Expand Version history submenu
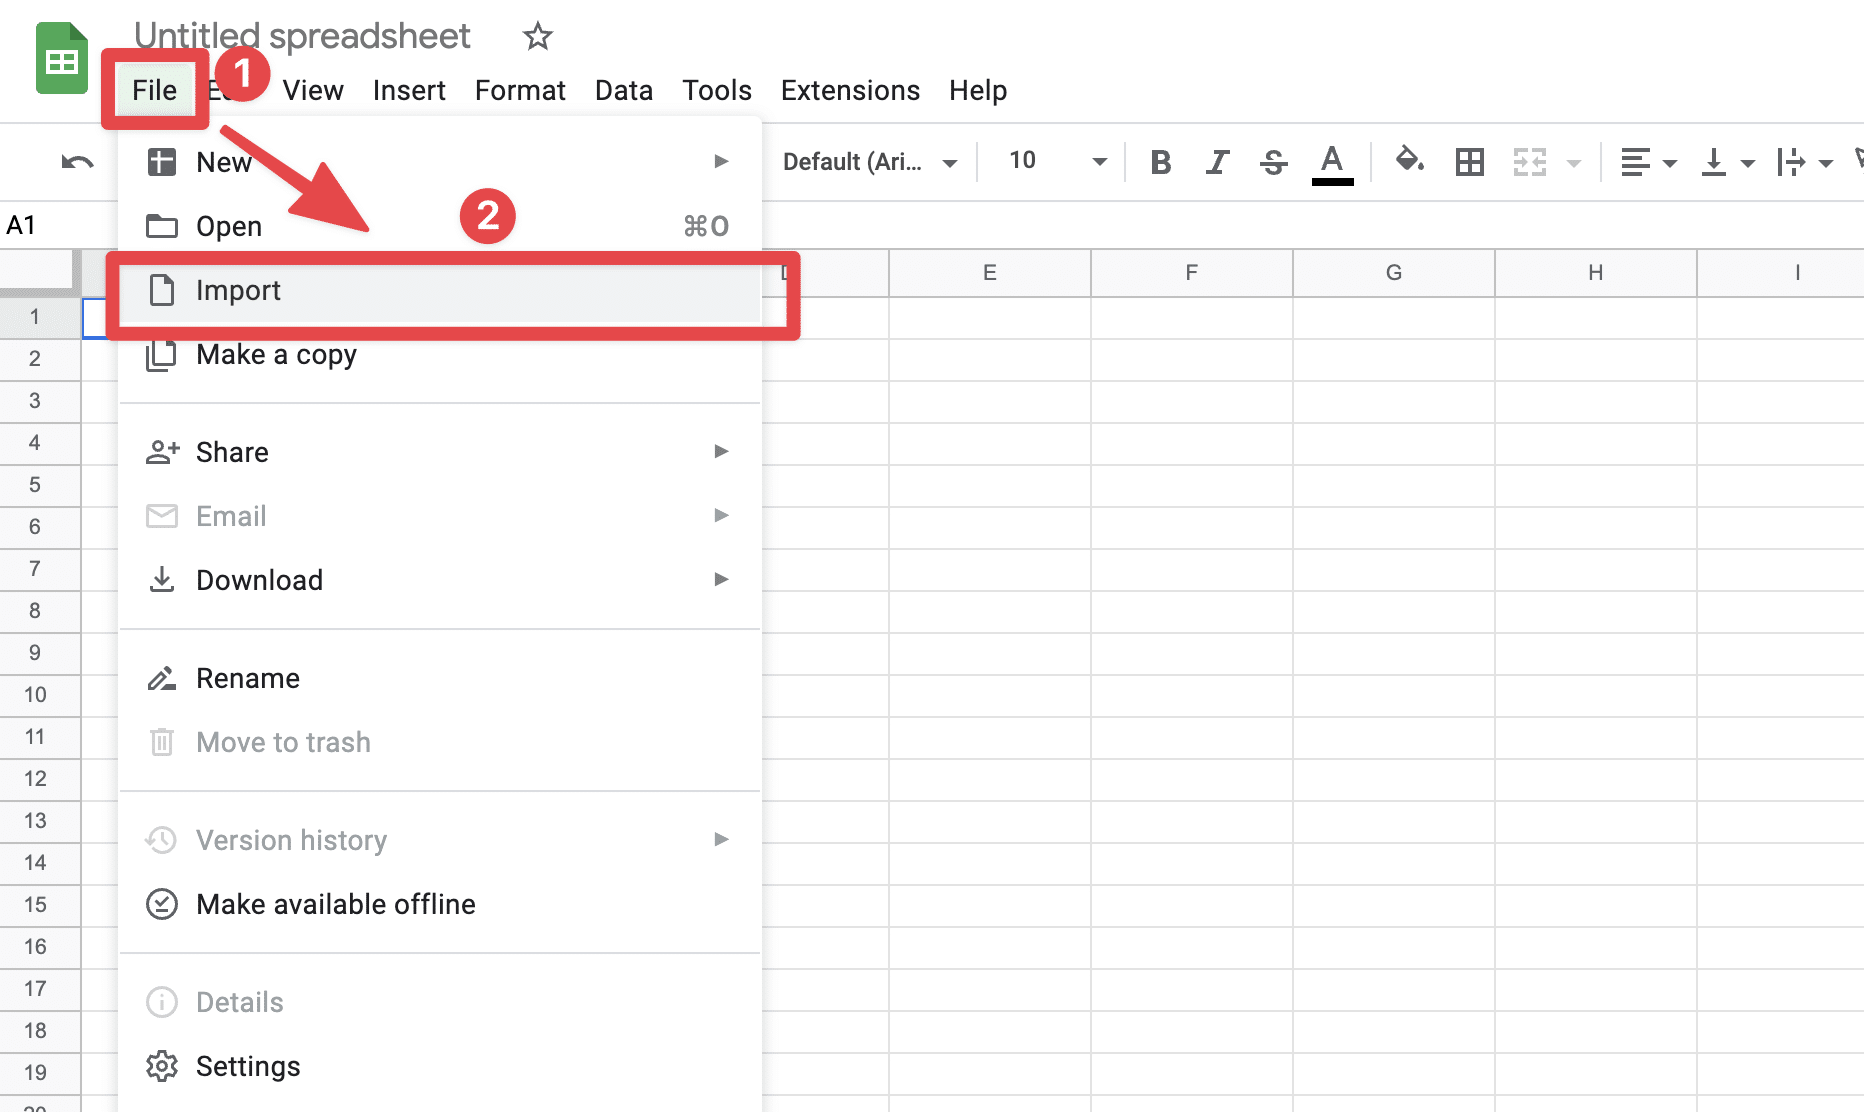Viewport: 1864px width, 1112px height. [440, 840]
